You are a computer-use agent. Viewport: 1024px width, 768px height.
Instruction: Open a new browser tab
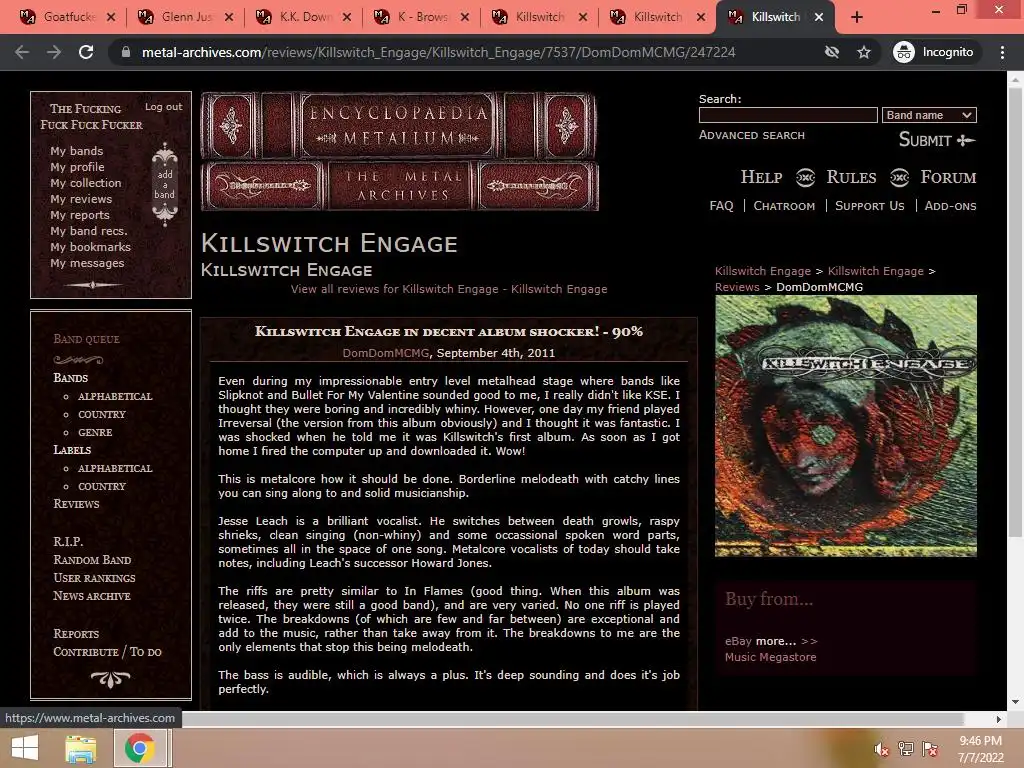coord(856,17)
